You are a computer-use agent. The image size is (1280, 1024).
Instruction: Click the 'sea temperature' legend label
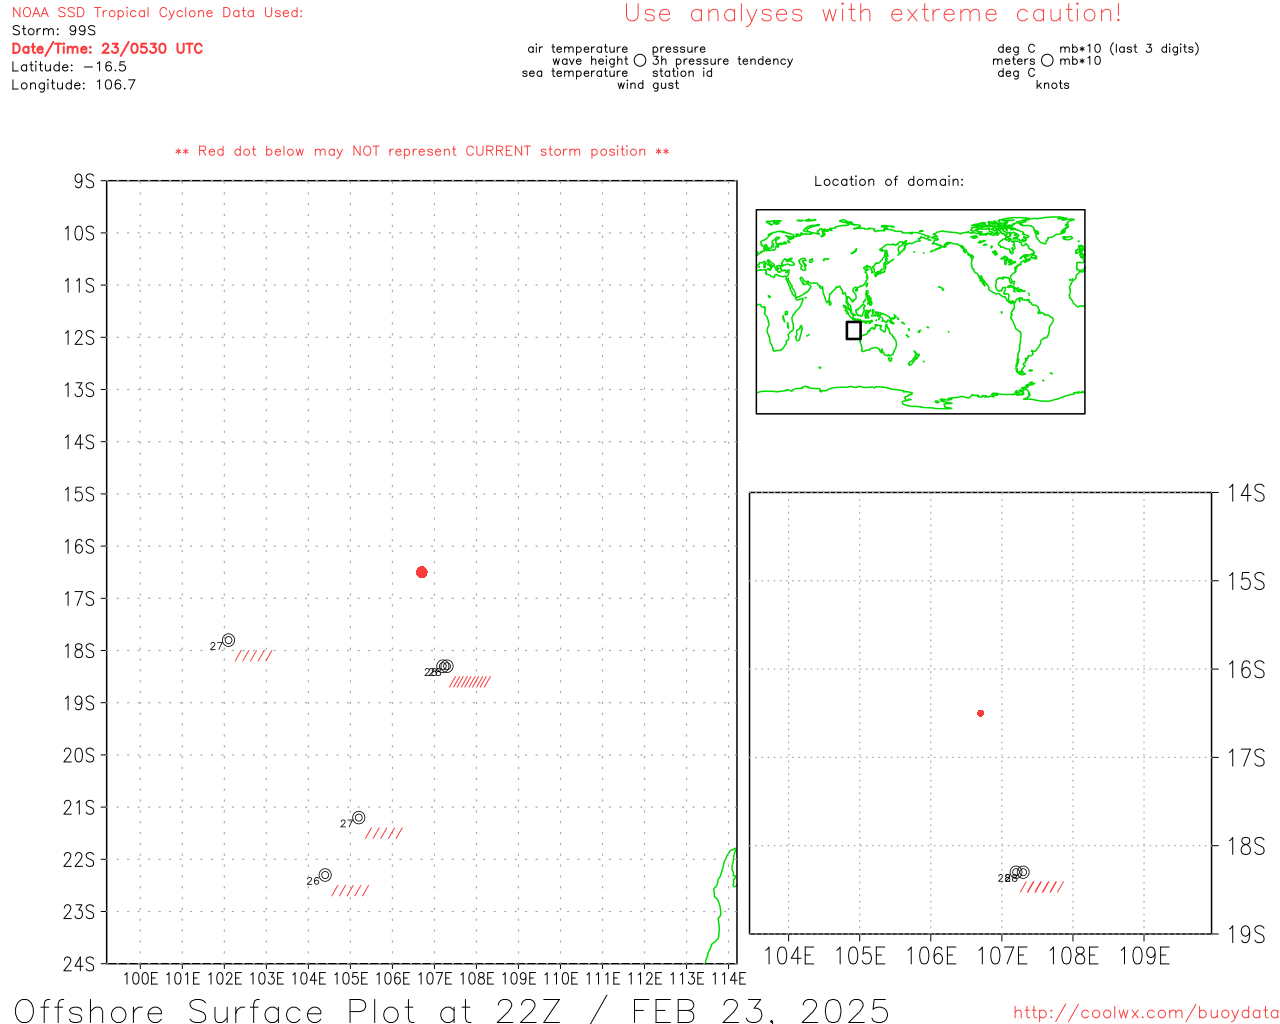575,73
